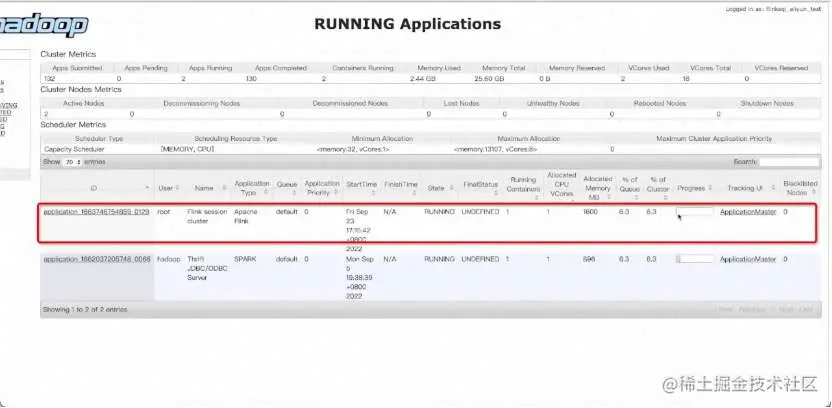Click the 'Logged in as' user text
The height and width of the screenshot is (408, 832).
(x=773, y=10)
